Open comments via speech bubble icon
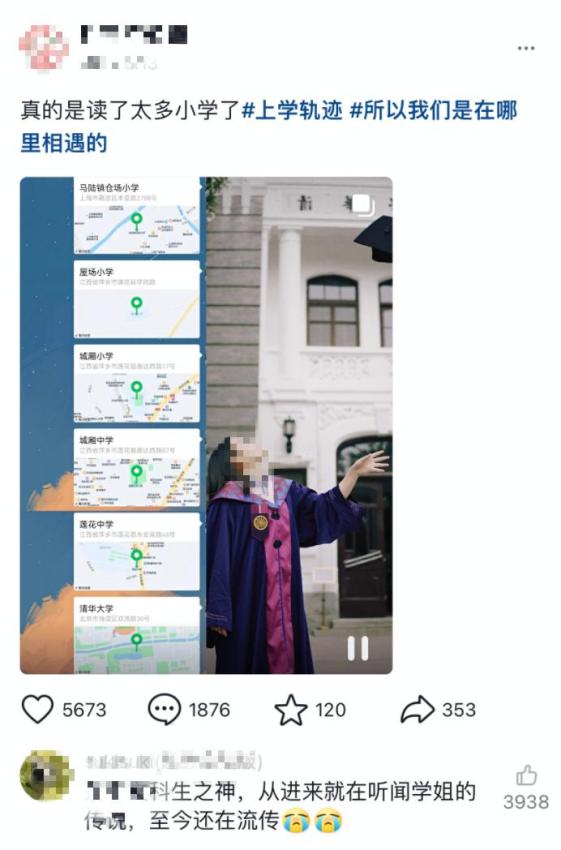 [164, 710]
